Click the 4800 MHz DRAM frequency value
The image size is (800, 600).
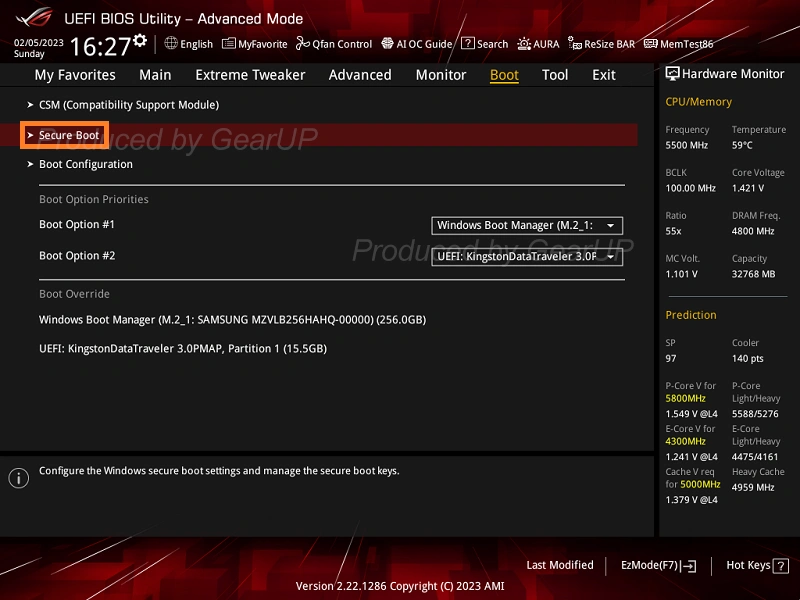click(753, 231)
